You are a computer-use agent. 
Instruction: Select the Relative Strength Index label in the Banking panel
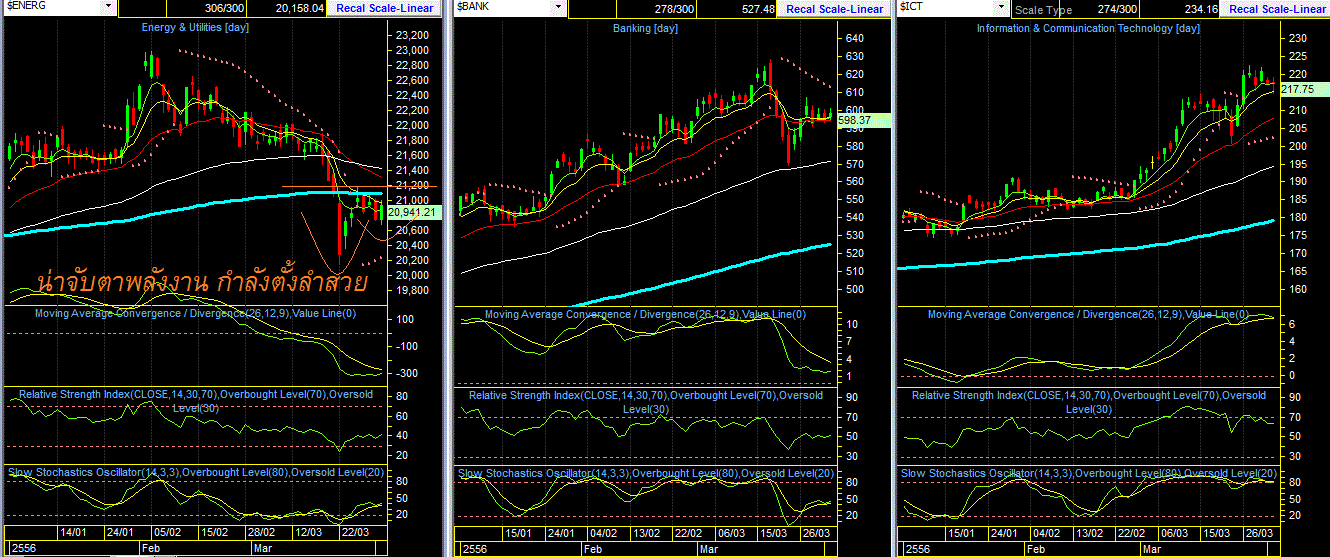[645, 402]
